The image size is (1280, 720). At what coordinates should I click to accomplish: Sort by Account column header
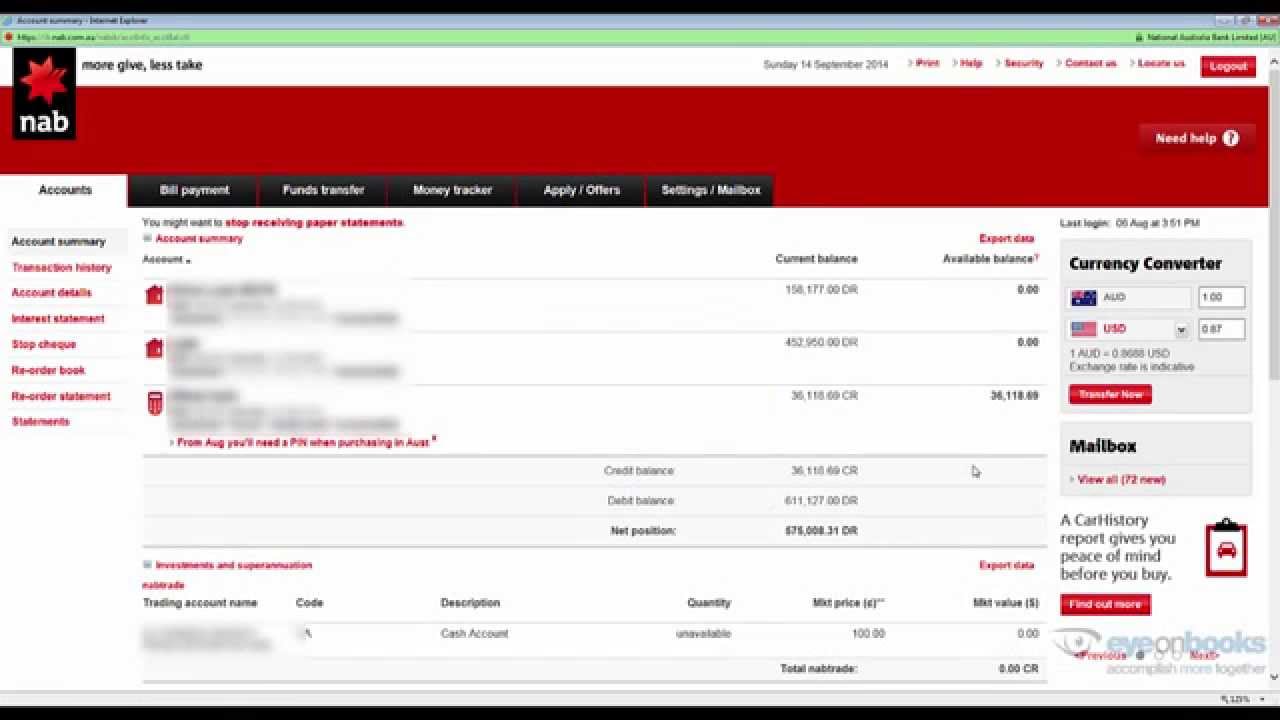(166, 259)
